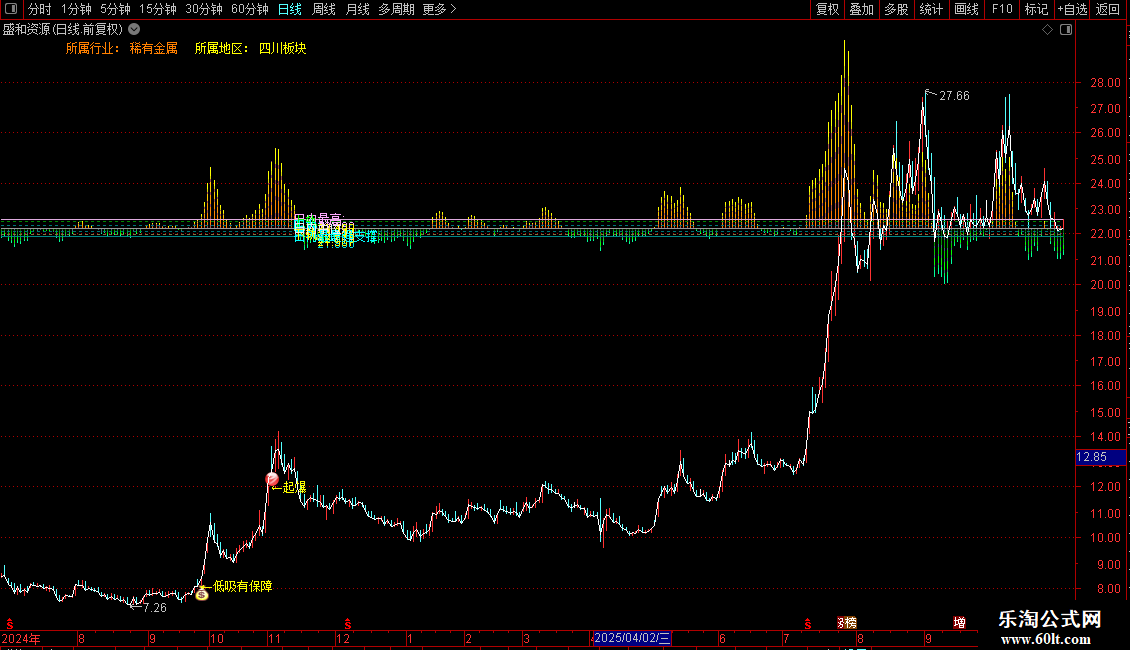Click the S marker near month 7
Screen dimensions: 1130x650
(x=808, y=623)
